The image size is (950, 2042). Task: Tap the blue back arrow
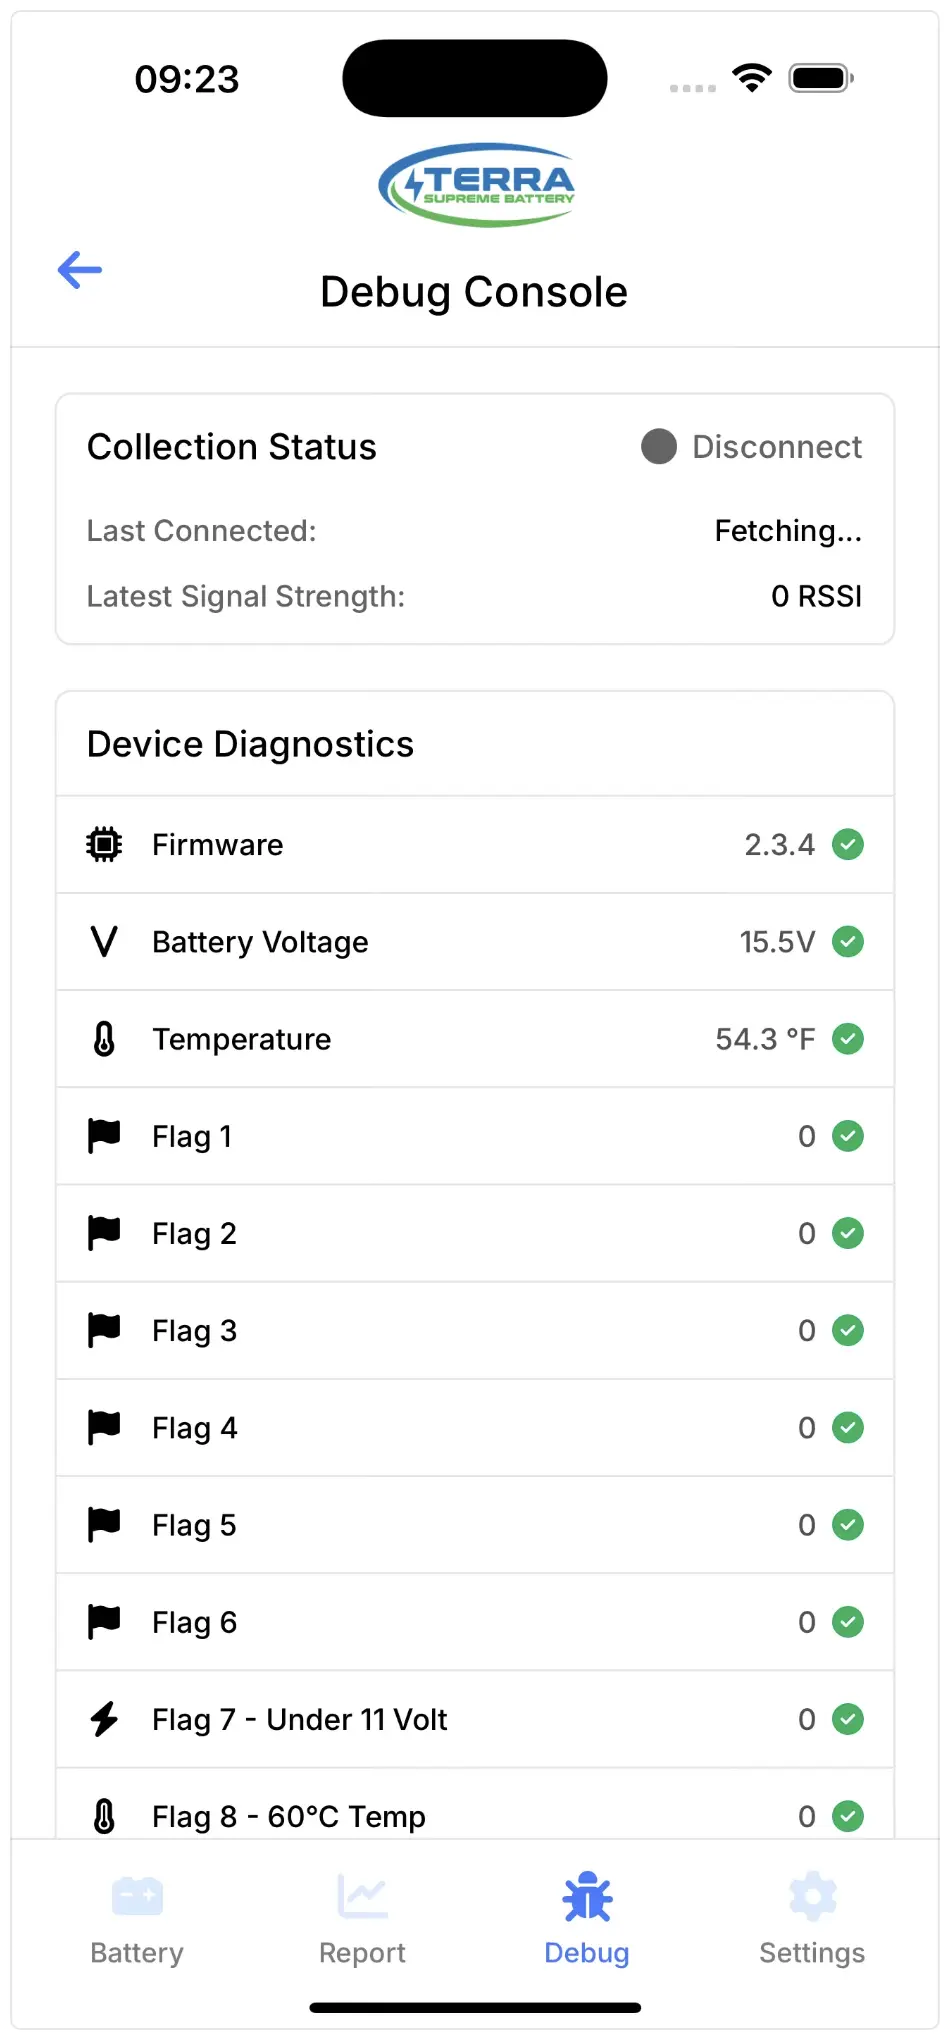click(80, 270)
